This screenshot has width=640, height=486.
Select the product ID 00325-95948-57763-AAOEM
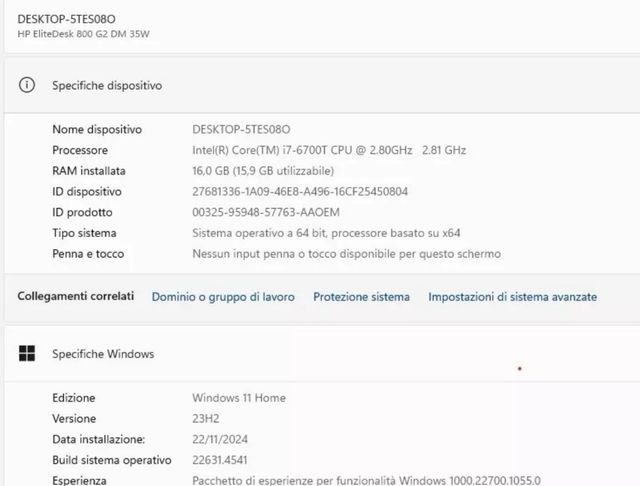(266, 213)
